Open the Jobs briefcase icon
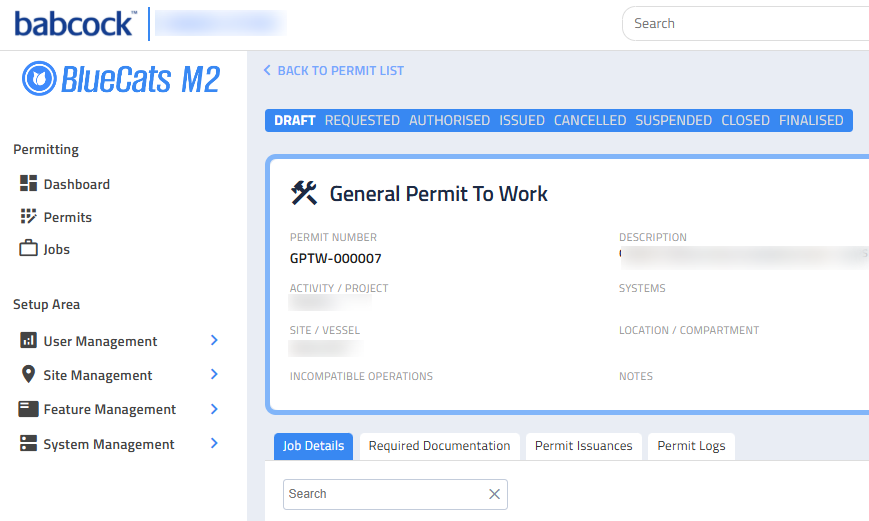This screenshot has width=869, height=521. (x=28, y=248)
